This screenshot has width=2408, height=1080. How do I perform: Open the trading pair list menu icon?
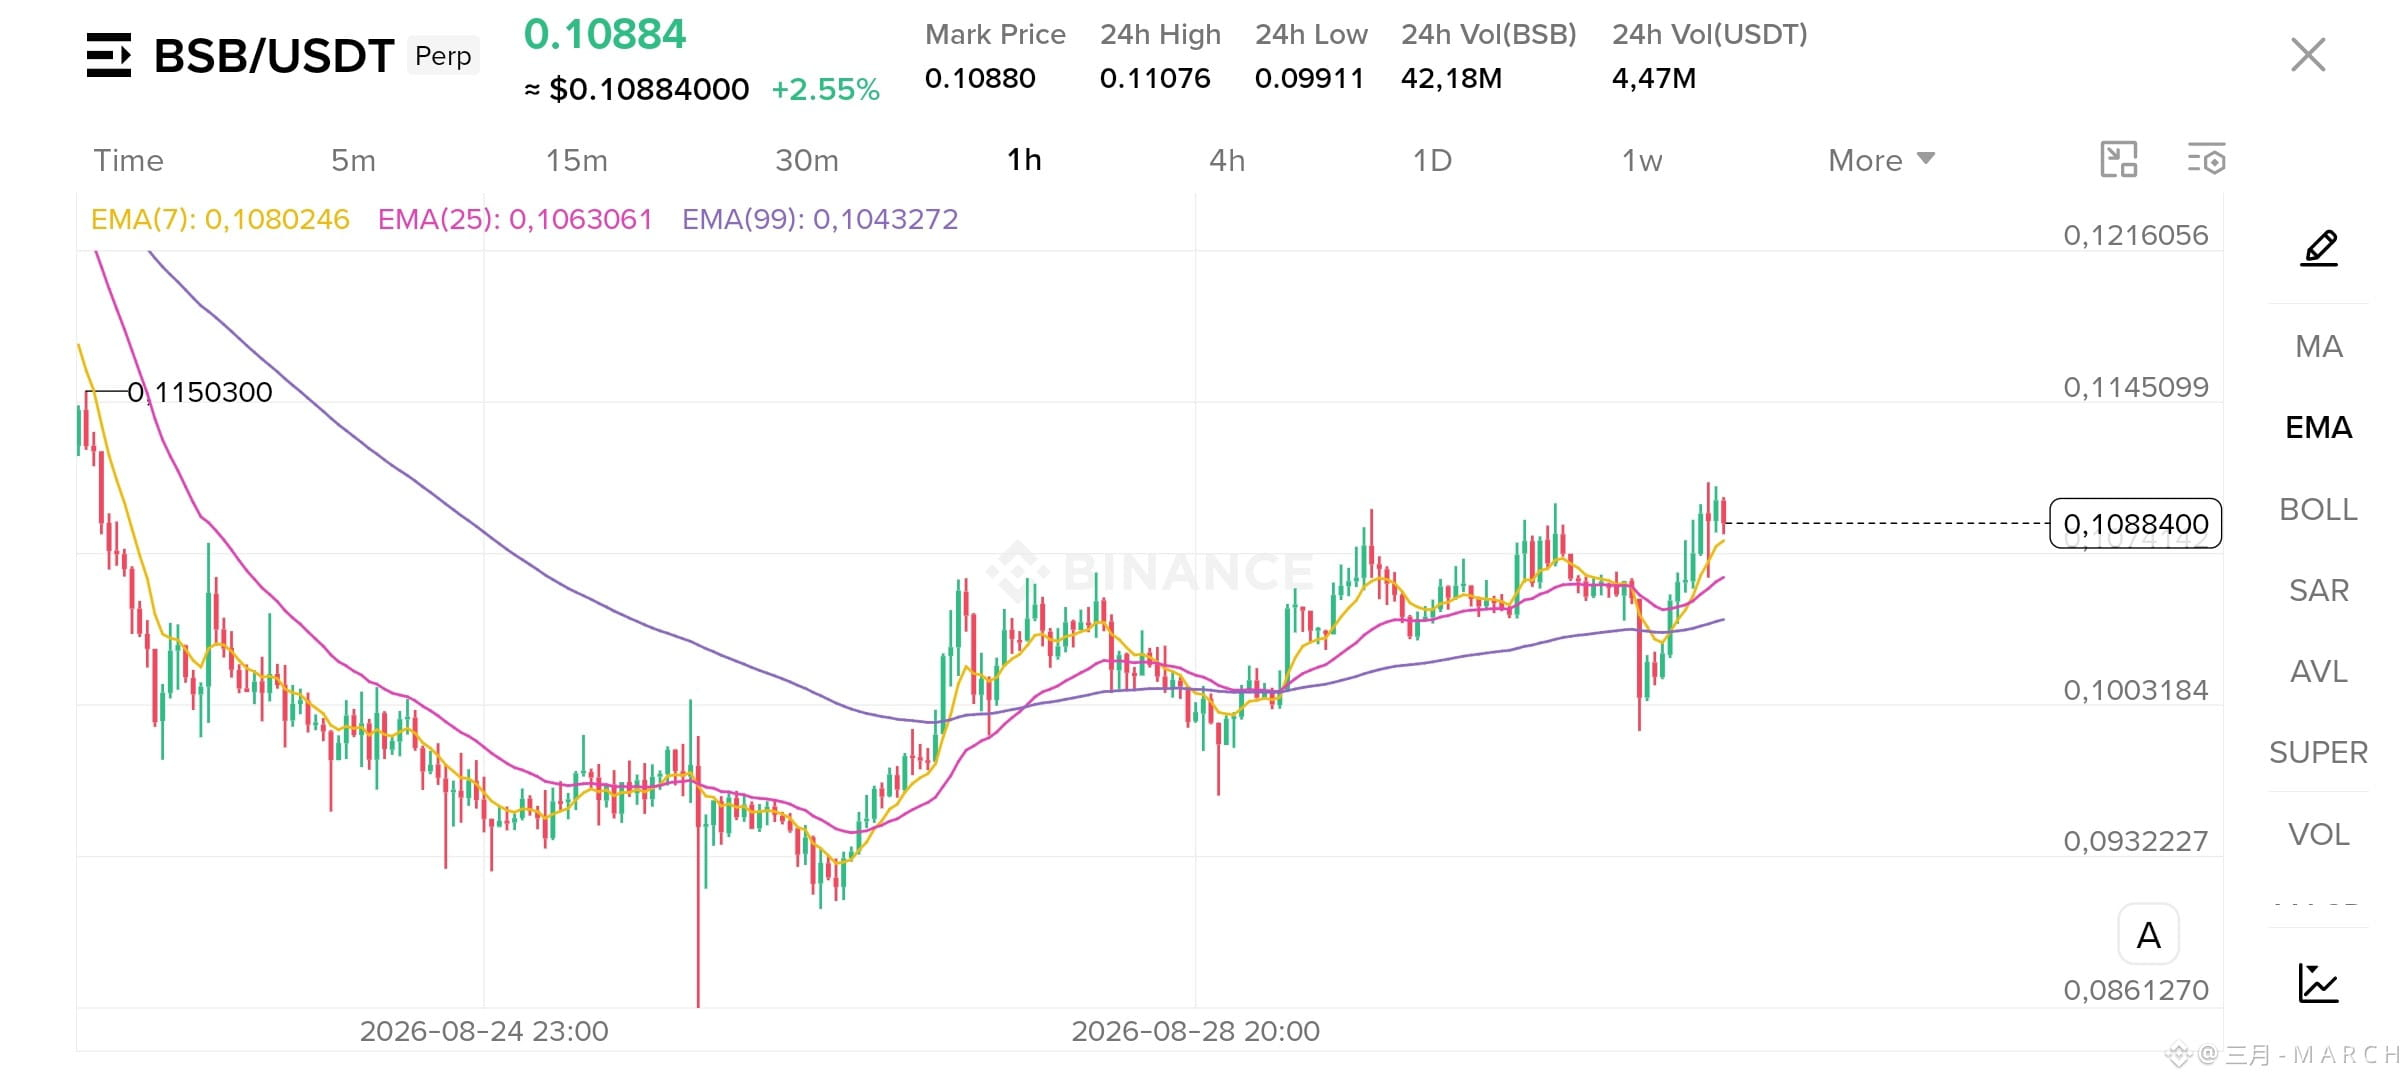click(x=109, y=55)
